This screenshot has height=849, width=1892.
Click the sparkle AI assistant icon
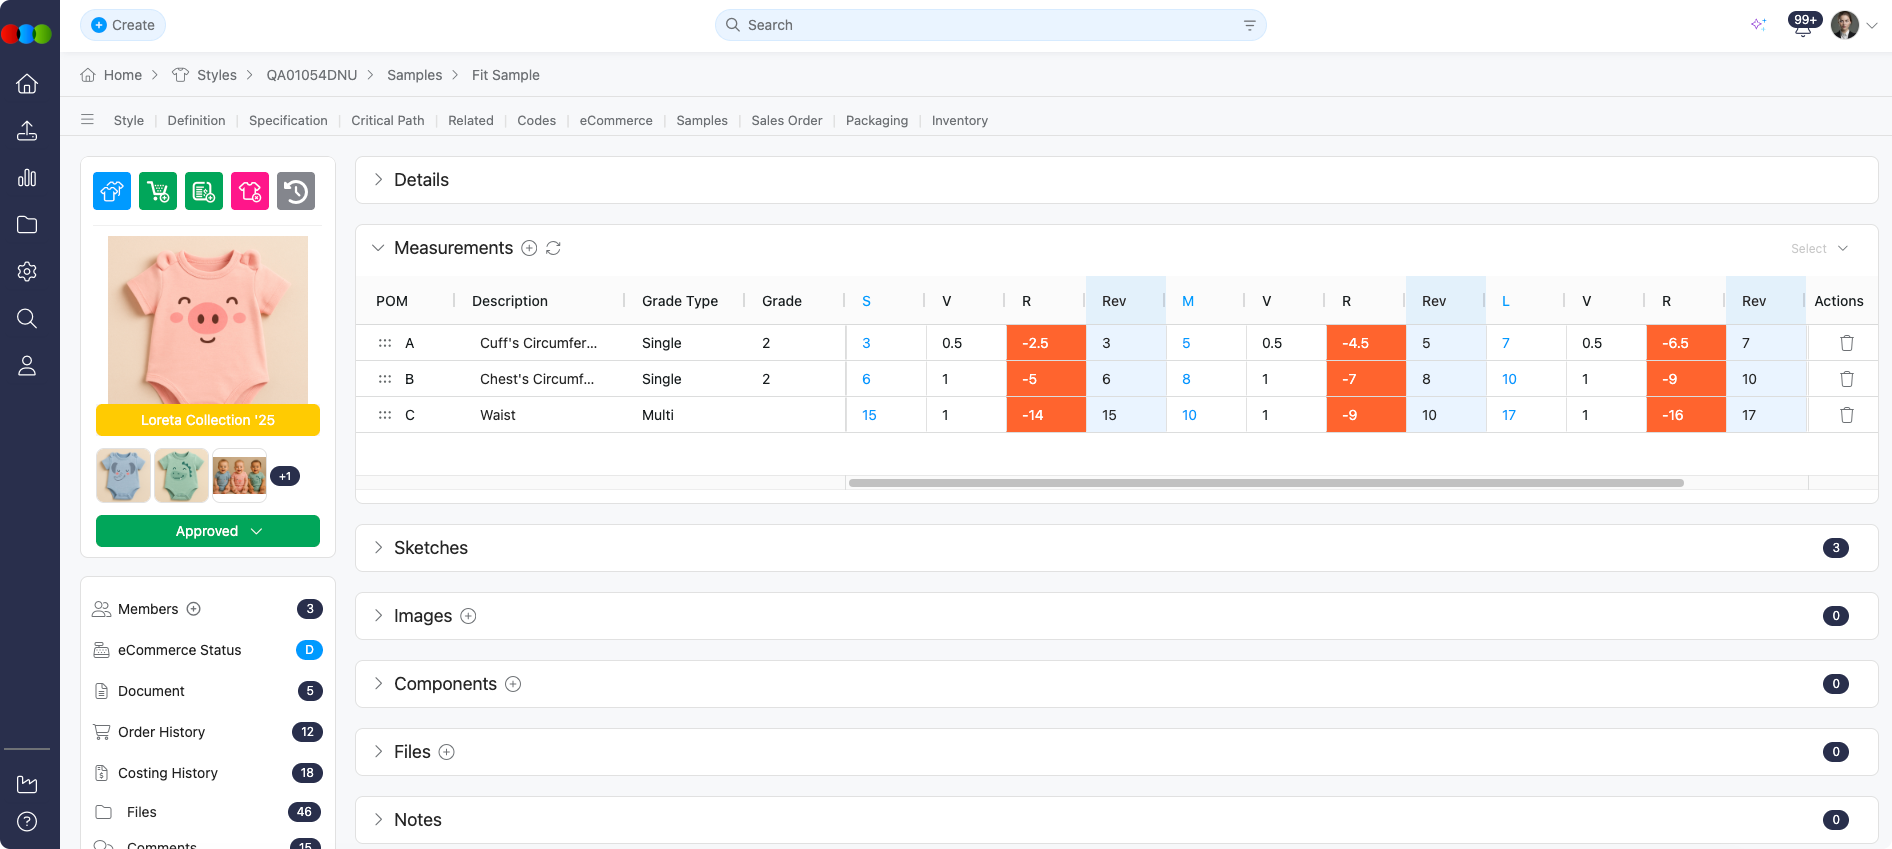pos(1758,25)
